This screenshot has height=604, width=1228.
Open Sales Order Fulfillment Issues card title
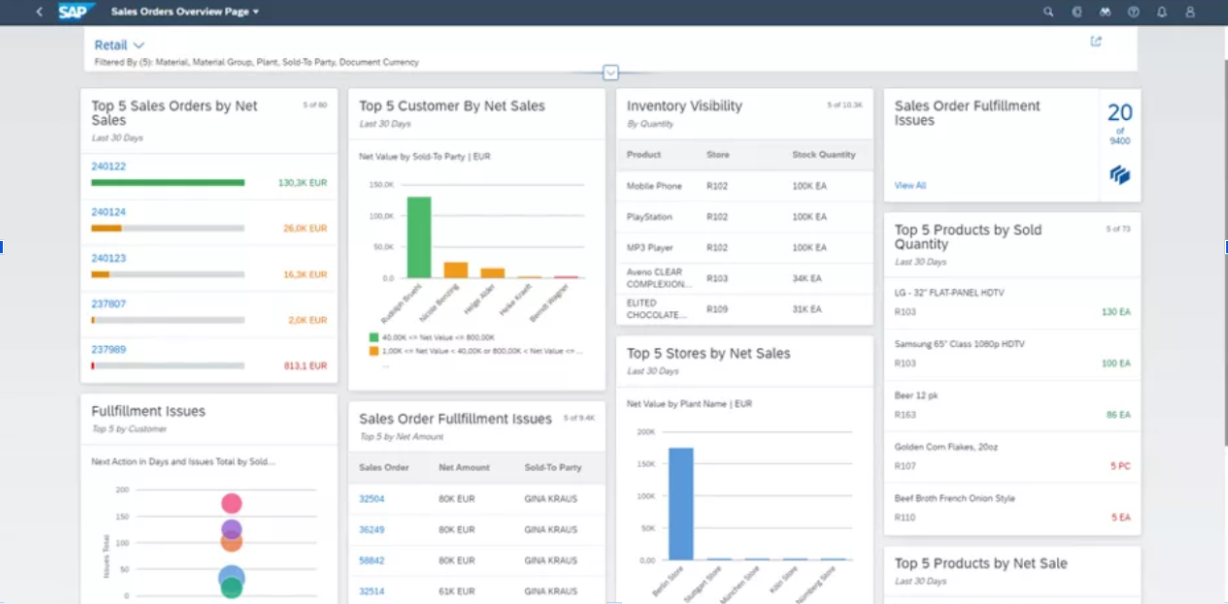tap(967, 113)
